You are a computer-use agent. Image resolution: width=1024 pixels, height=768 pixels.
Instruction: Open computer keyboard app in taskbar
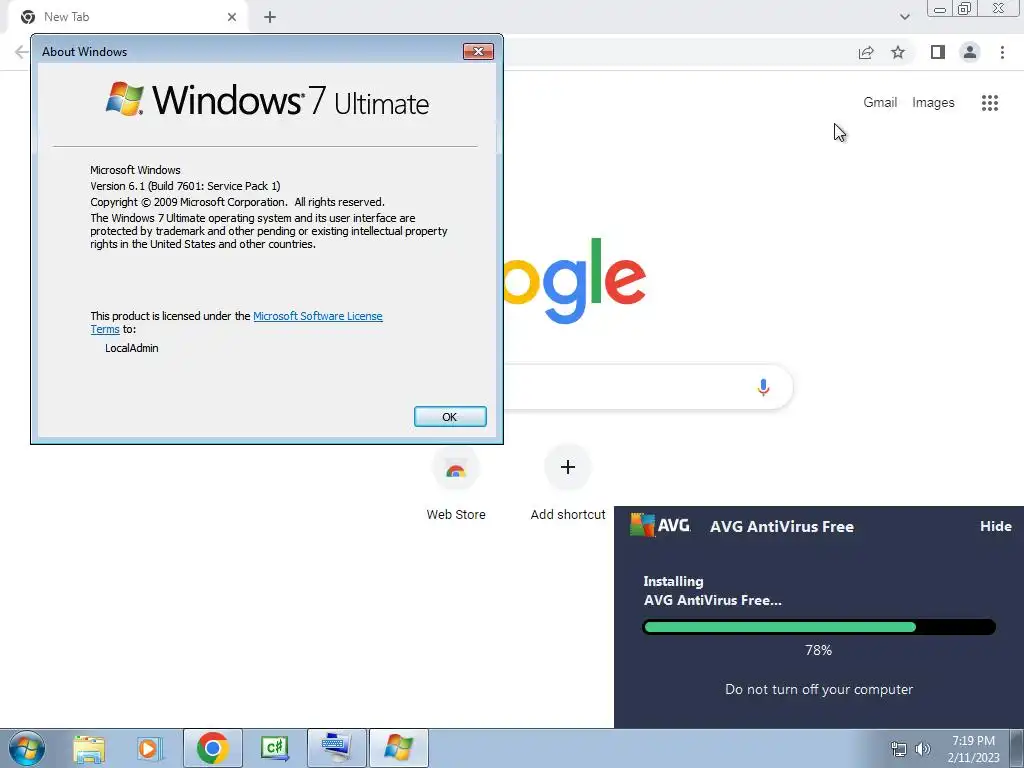coord(336,748)
